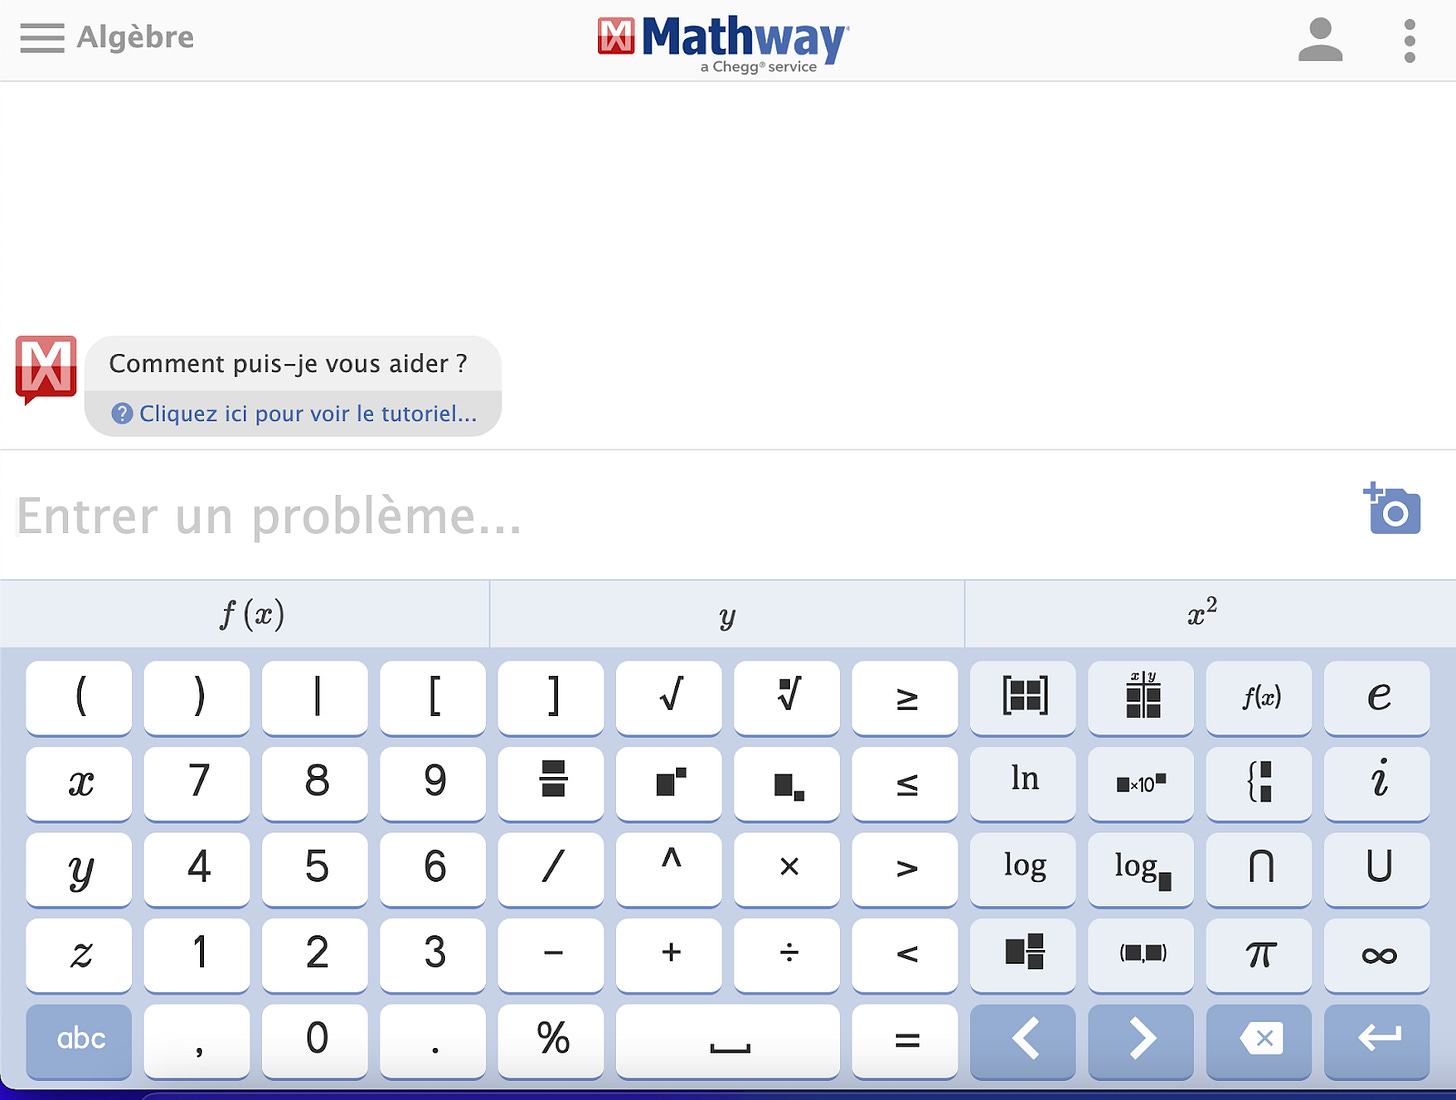This screenshot has width=1456, height=1100.
Task: Tap the percent key
Action: [551, 1042]
